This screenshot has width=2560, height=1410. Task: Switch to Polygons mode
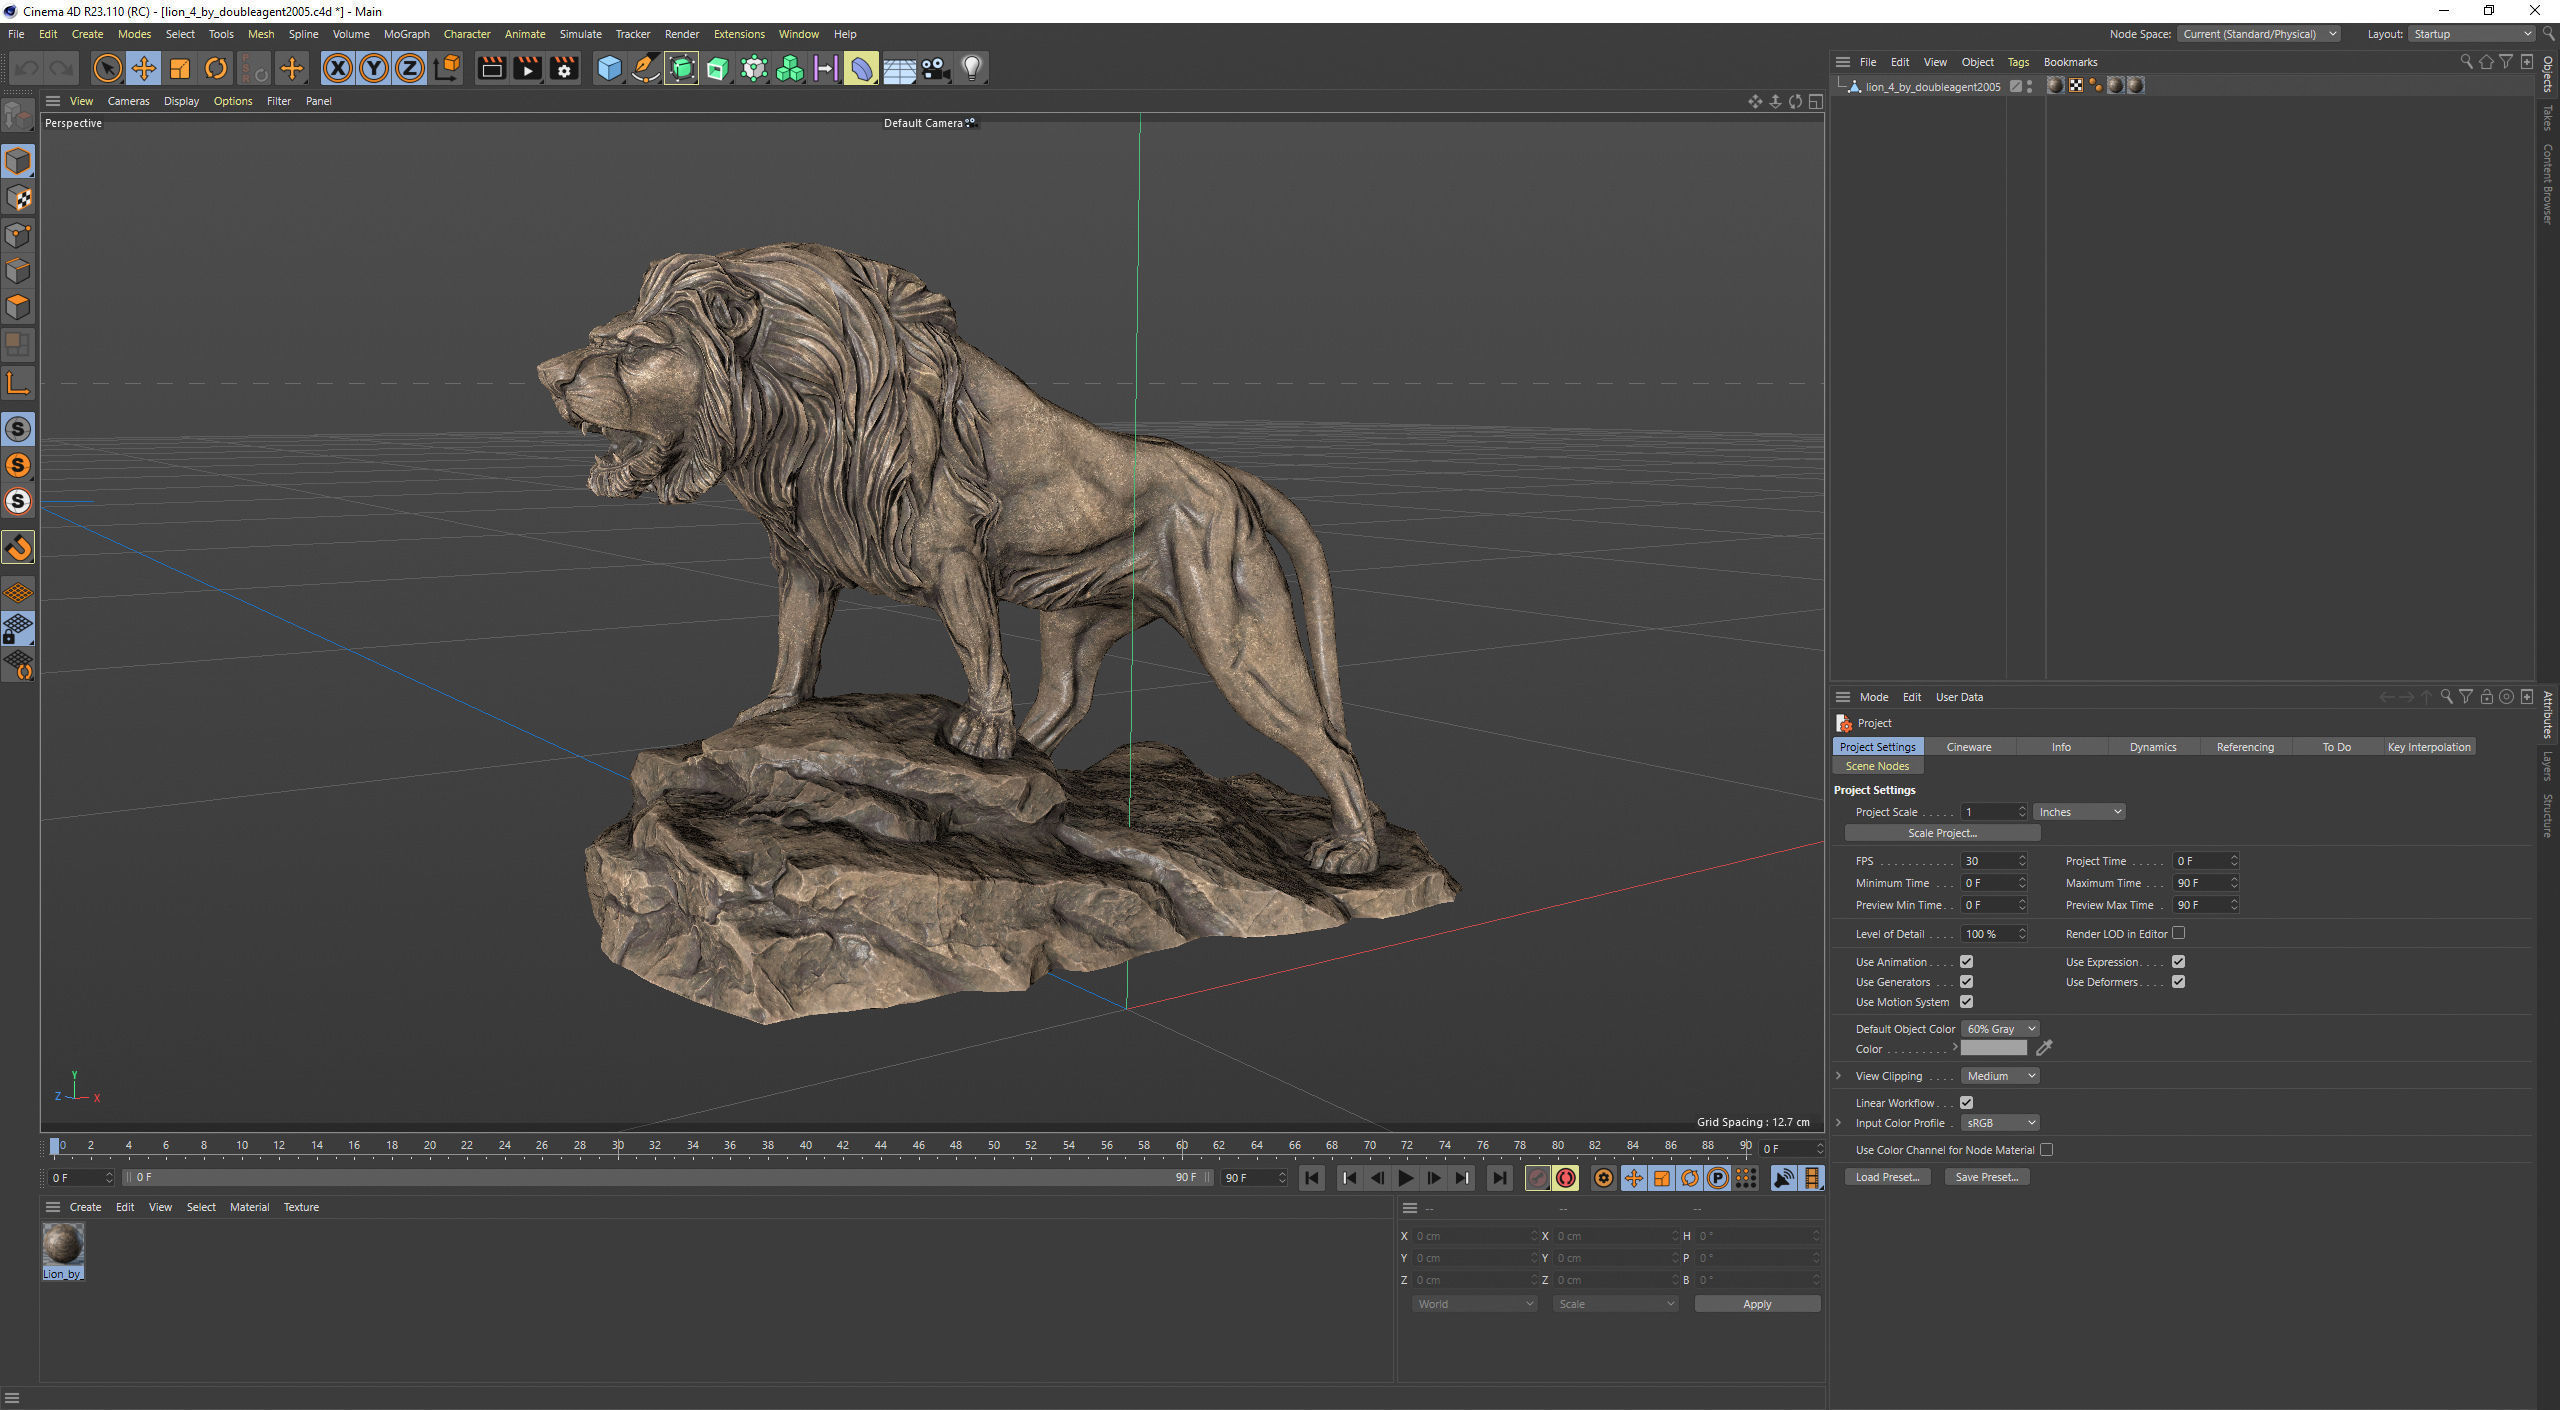point(18,307)
